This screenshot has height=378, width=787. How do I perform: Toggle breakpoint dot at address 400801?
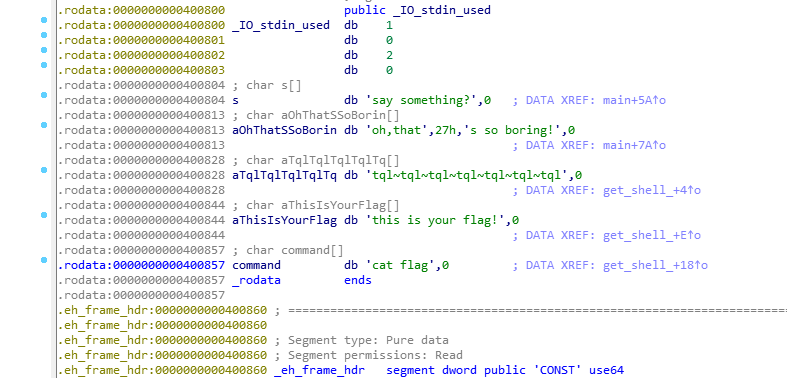(x=44, y=35)
